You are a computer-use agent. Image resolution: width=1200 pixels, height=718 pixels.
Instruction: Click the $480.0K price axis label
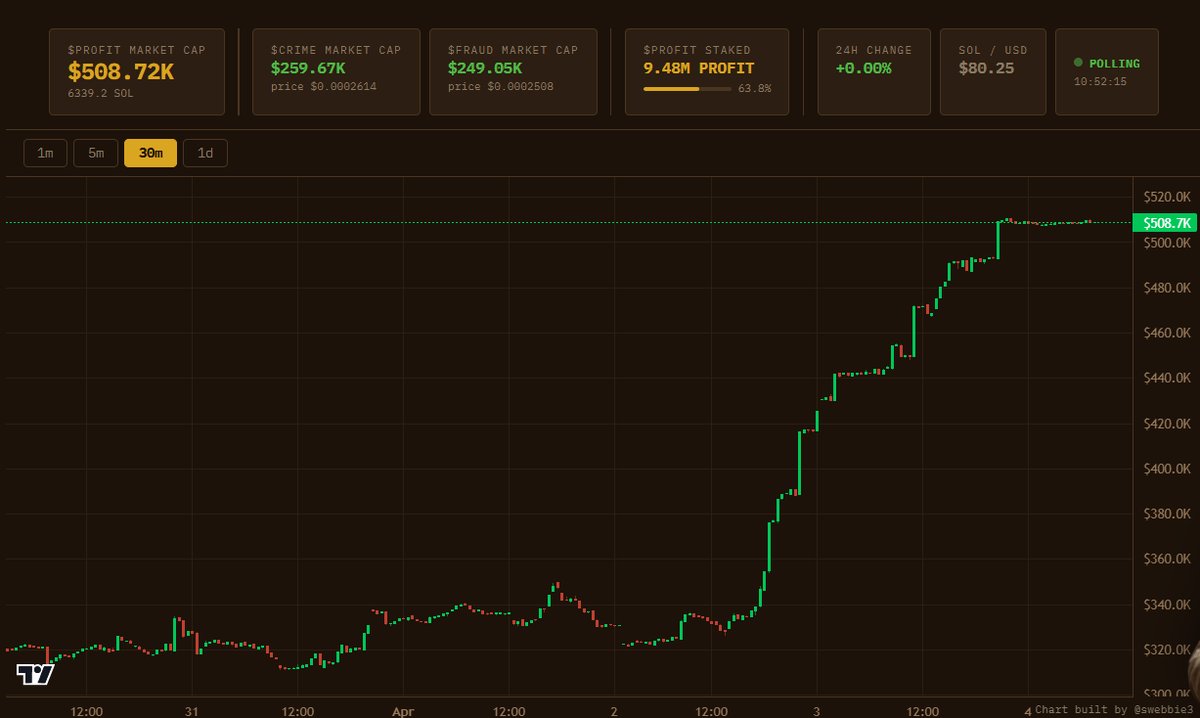[x=1167, y=288]
